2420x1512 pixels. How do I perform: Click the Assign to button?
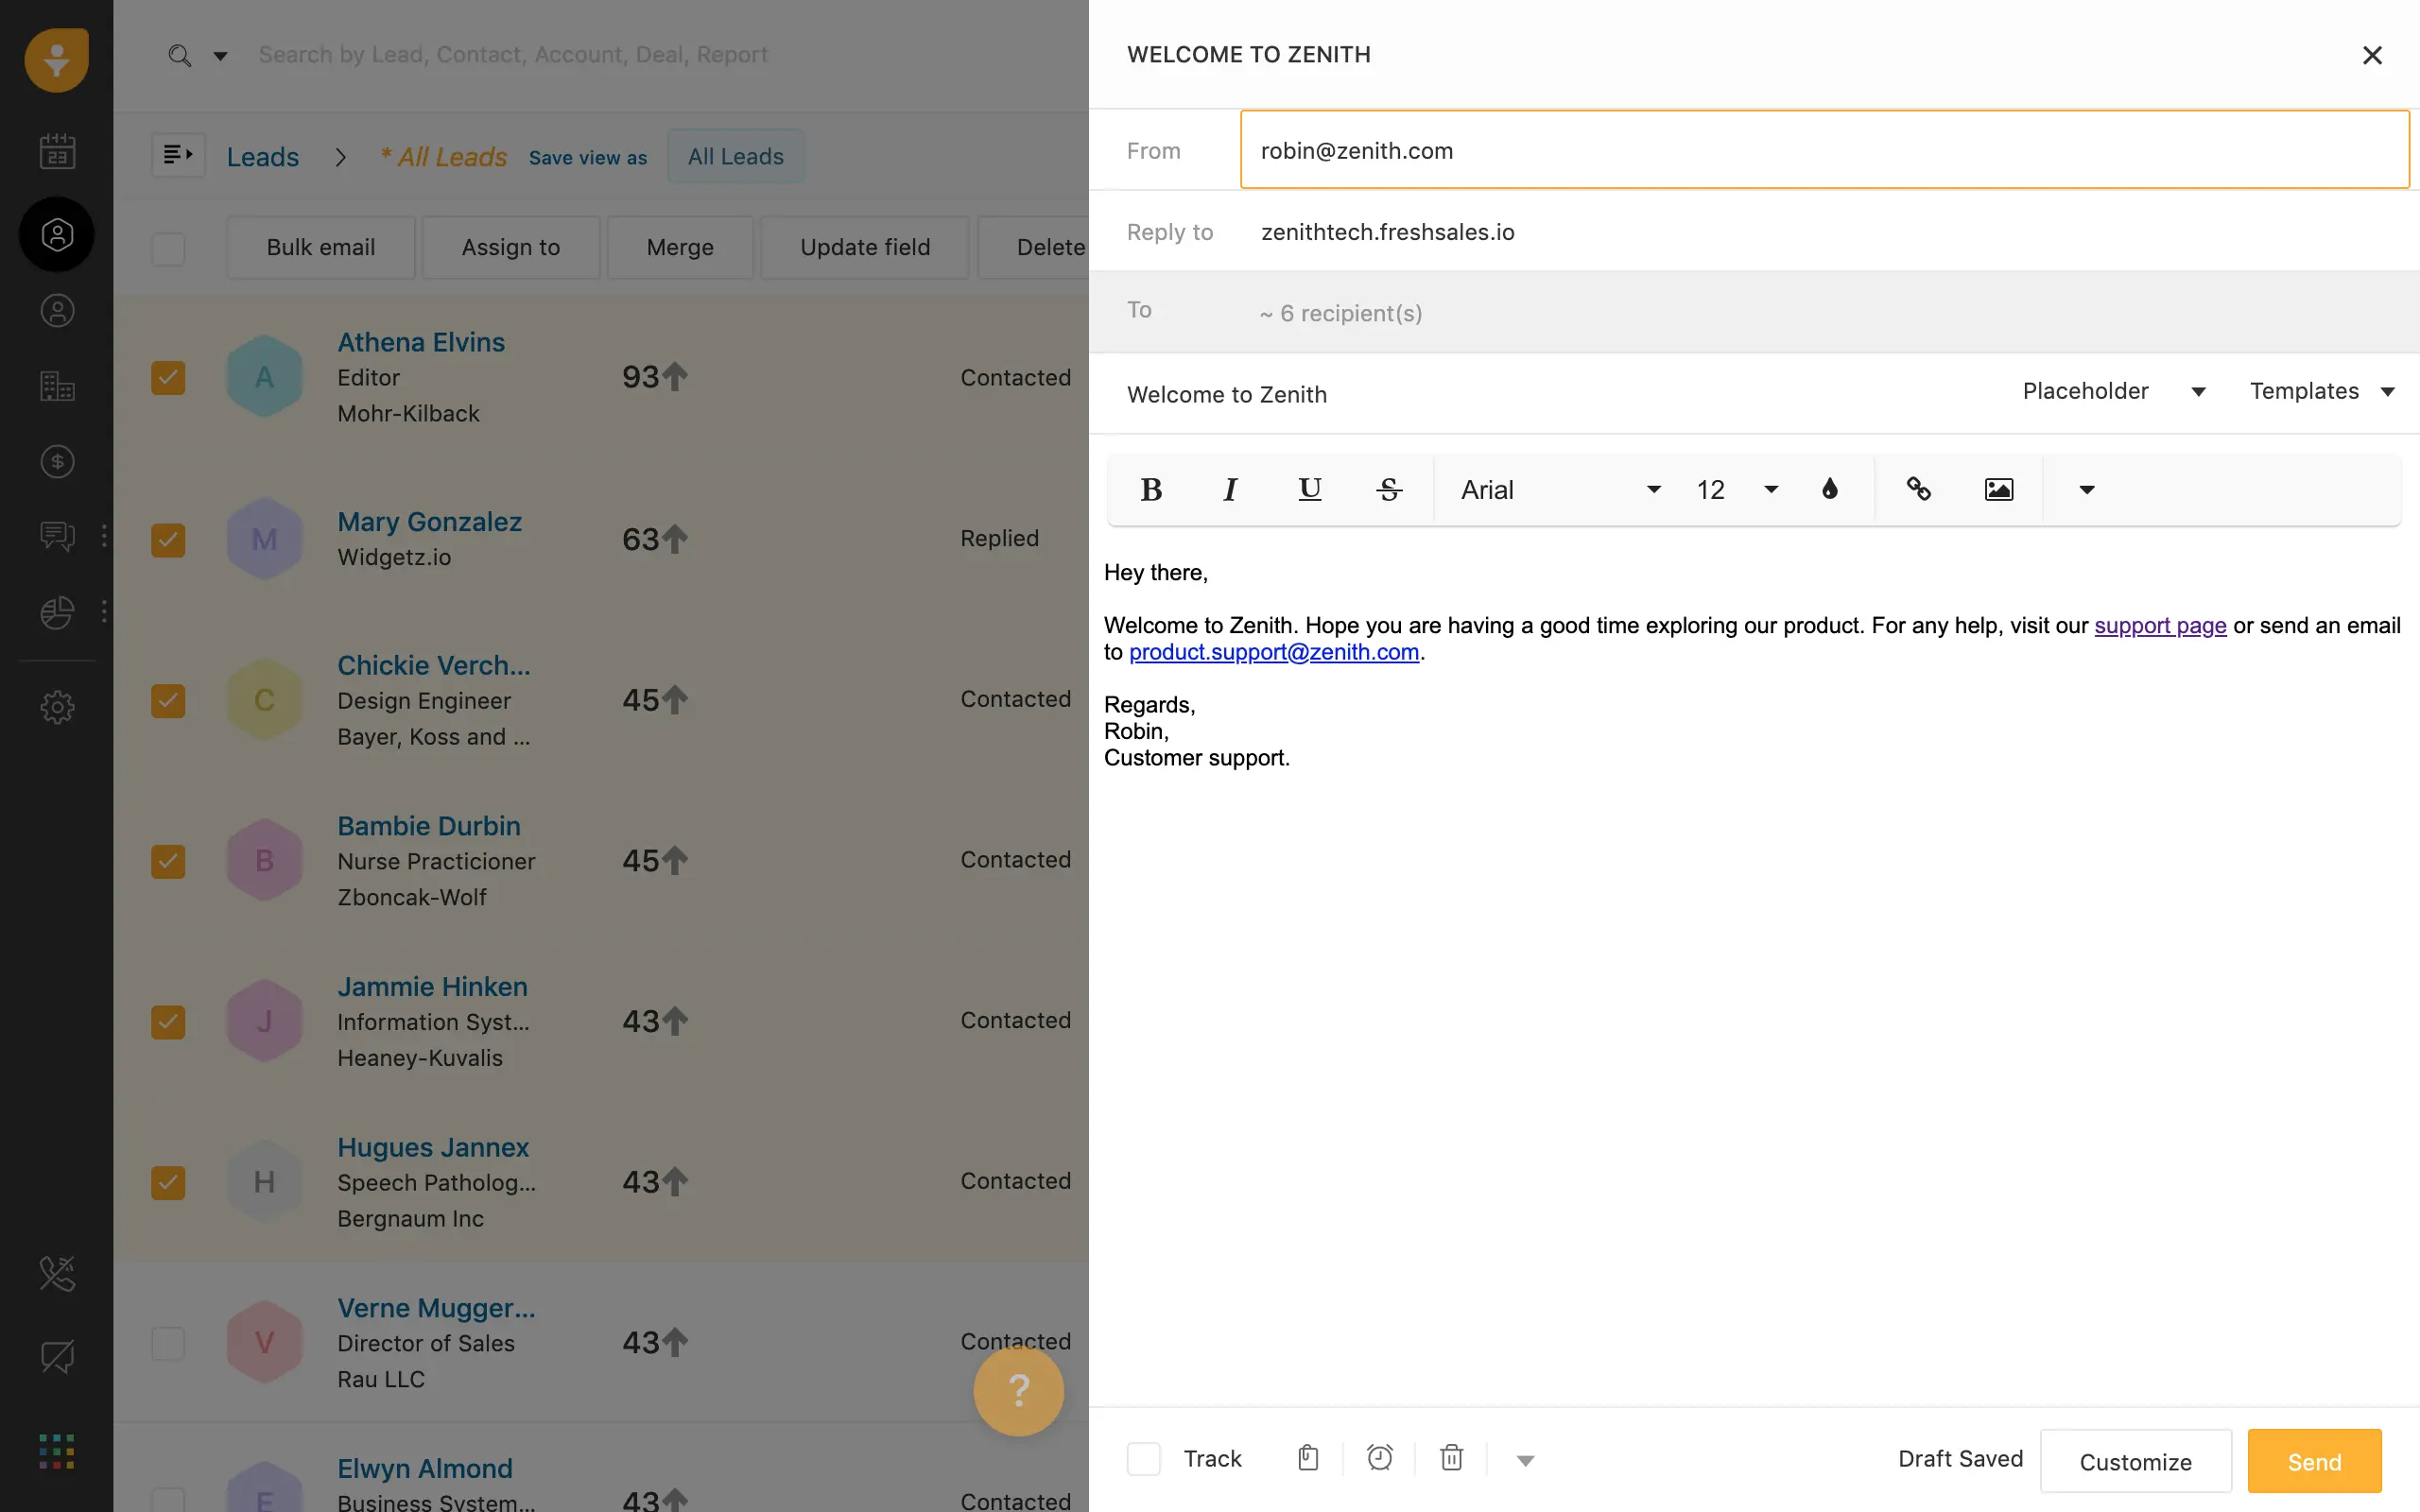click(x=510, y=247)
